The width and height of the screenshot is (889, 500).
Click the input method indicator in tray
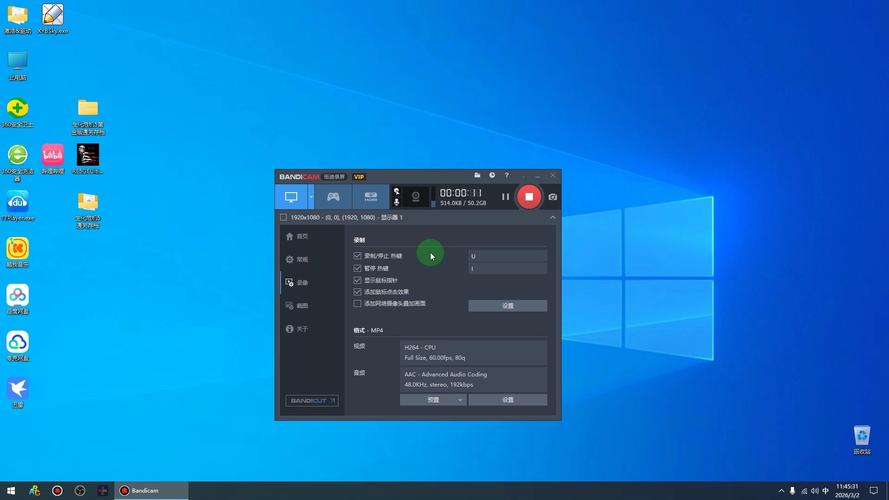point(825,490)
